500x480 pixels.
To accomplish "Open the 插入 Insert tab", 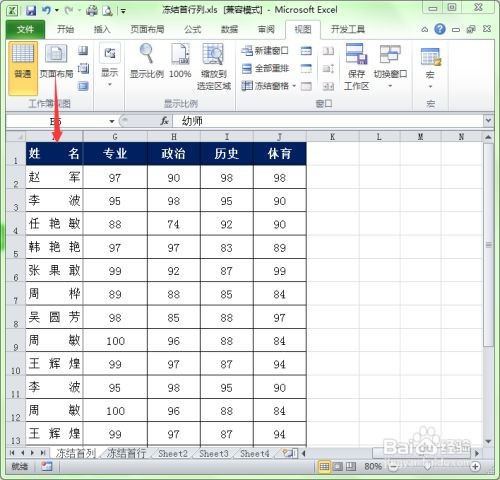I will coord(102,30).
